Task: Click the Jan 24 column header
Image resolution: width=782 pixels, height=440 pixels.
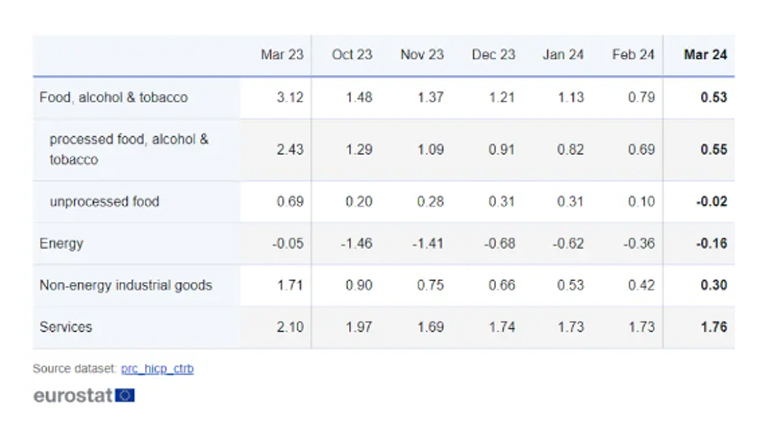Action: coord(563,55)
